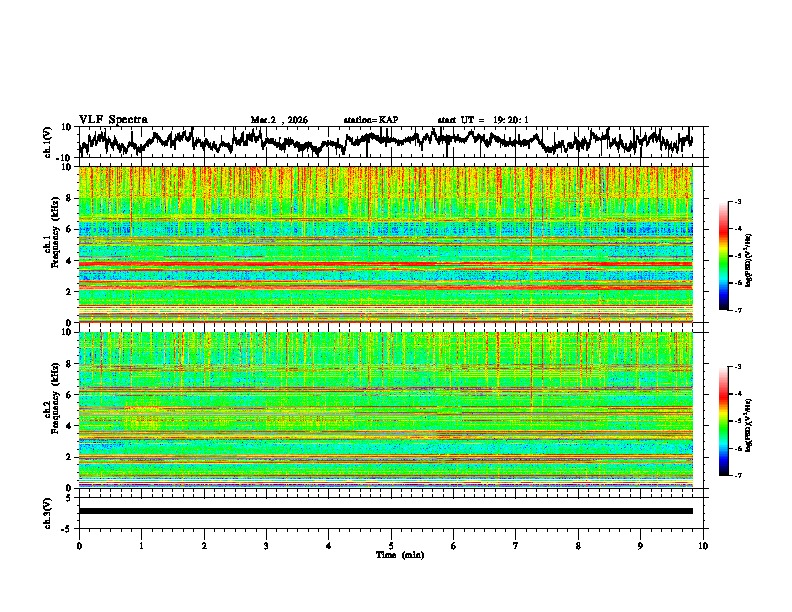Click the "5" tick on Time axis
The image size is (792, 612).
[x=391, y=546]
